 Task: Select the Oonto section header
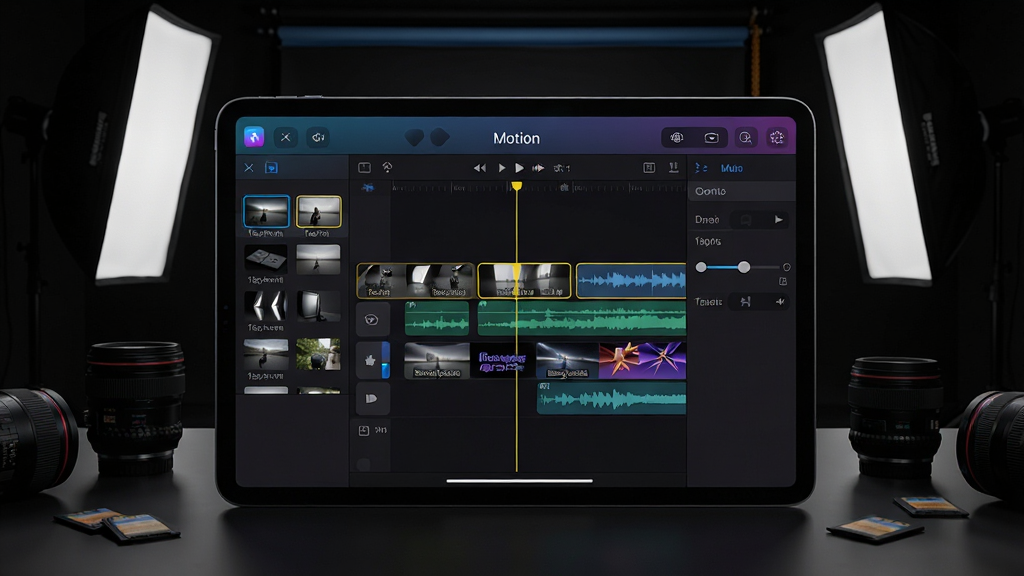tap(741, 191)
